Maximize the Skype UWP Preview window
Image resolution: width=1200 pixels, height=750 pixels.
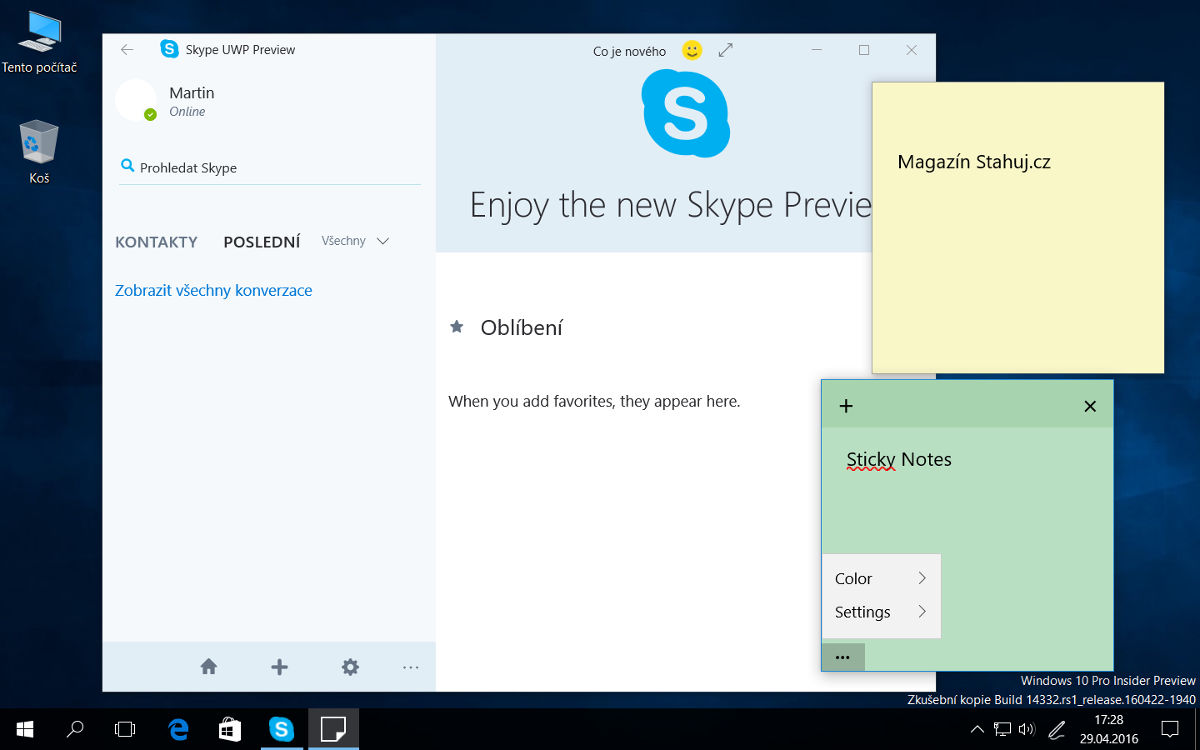864,50
